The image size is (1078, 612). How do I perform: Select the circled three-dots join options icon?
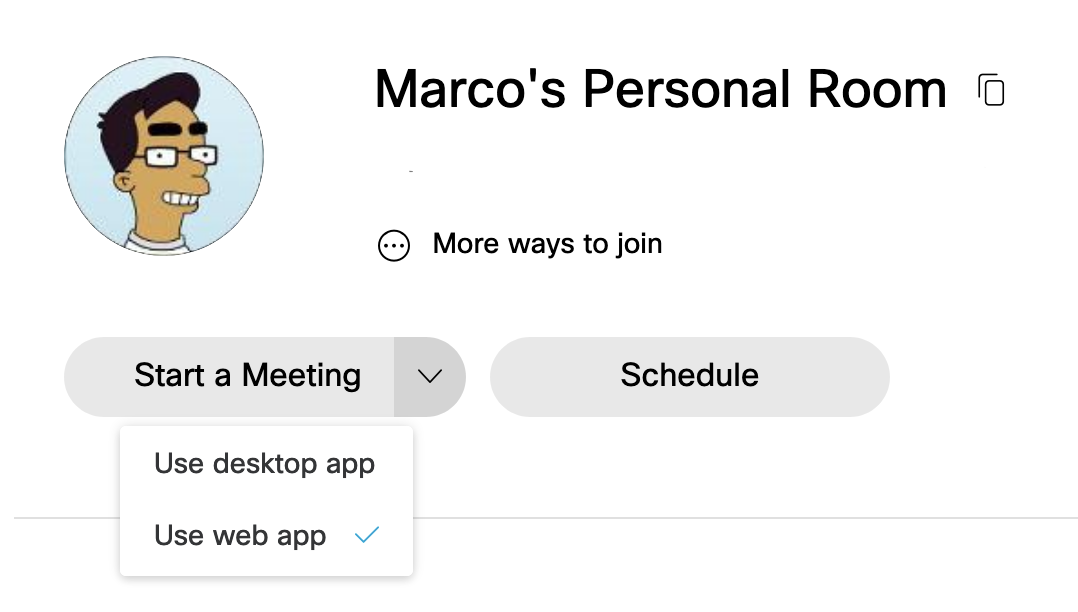(x=394, y=245)
